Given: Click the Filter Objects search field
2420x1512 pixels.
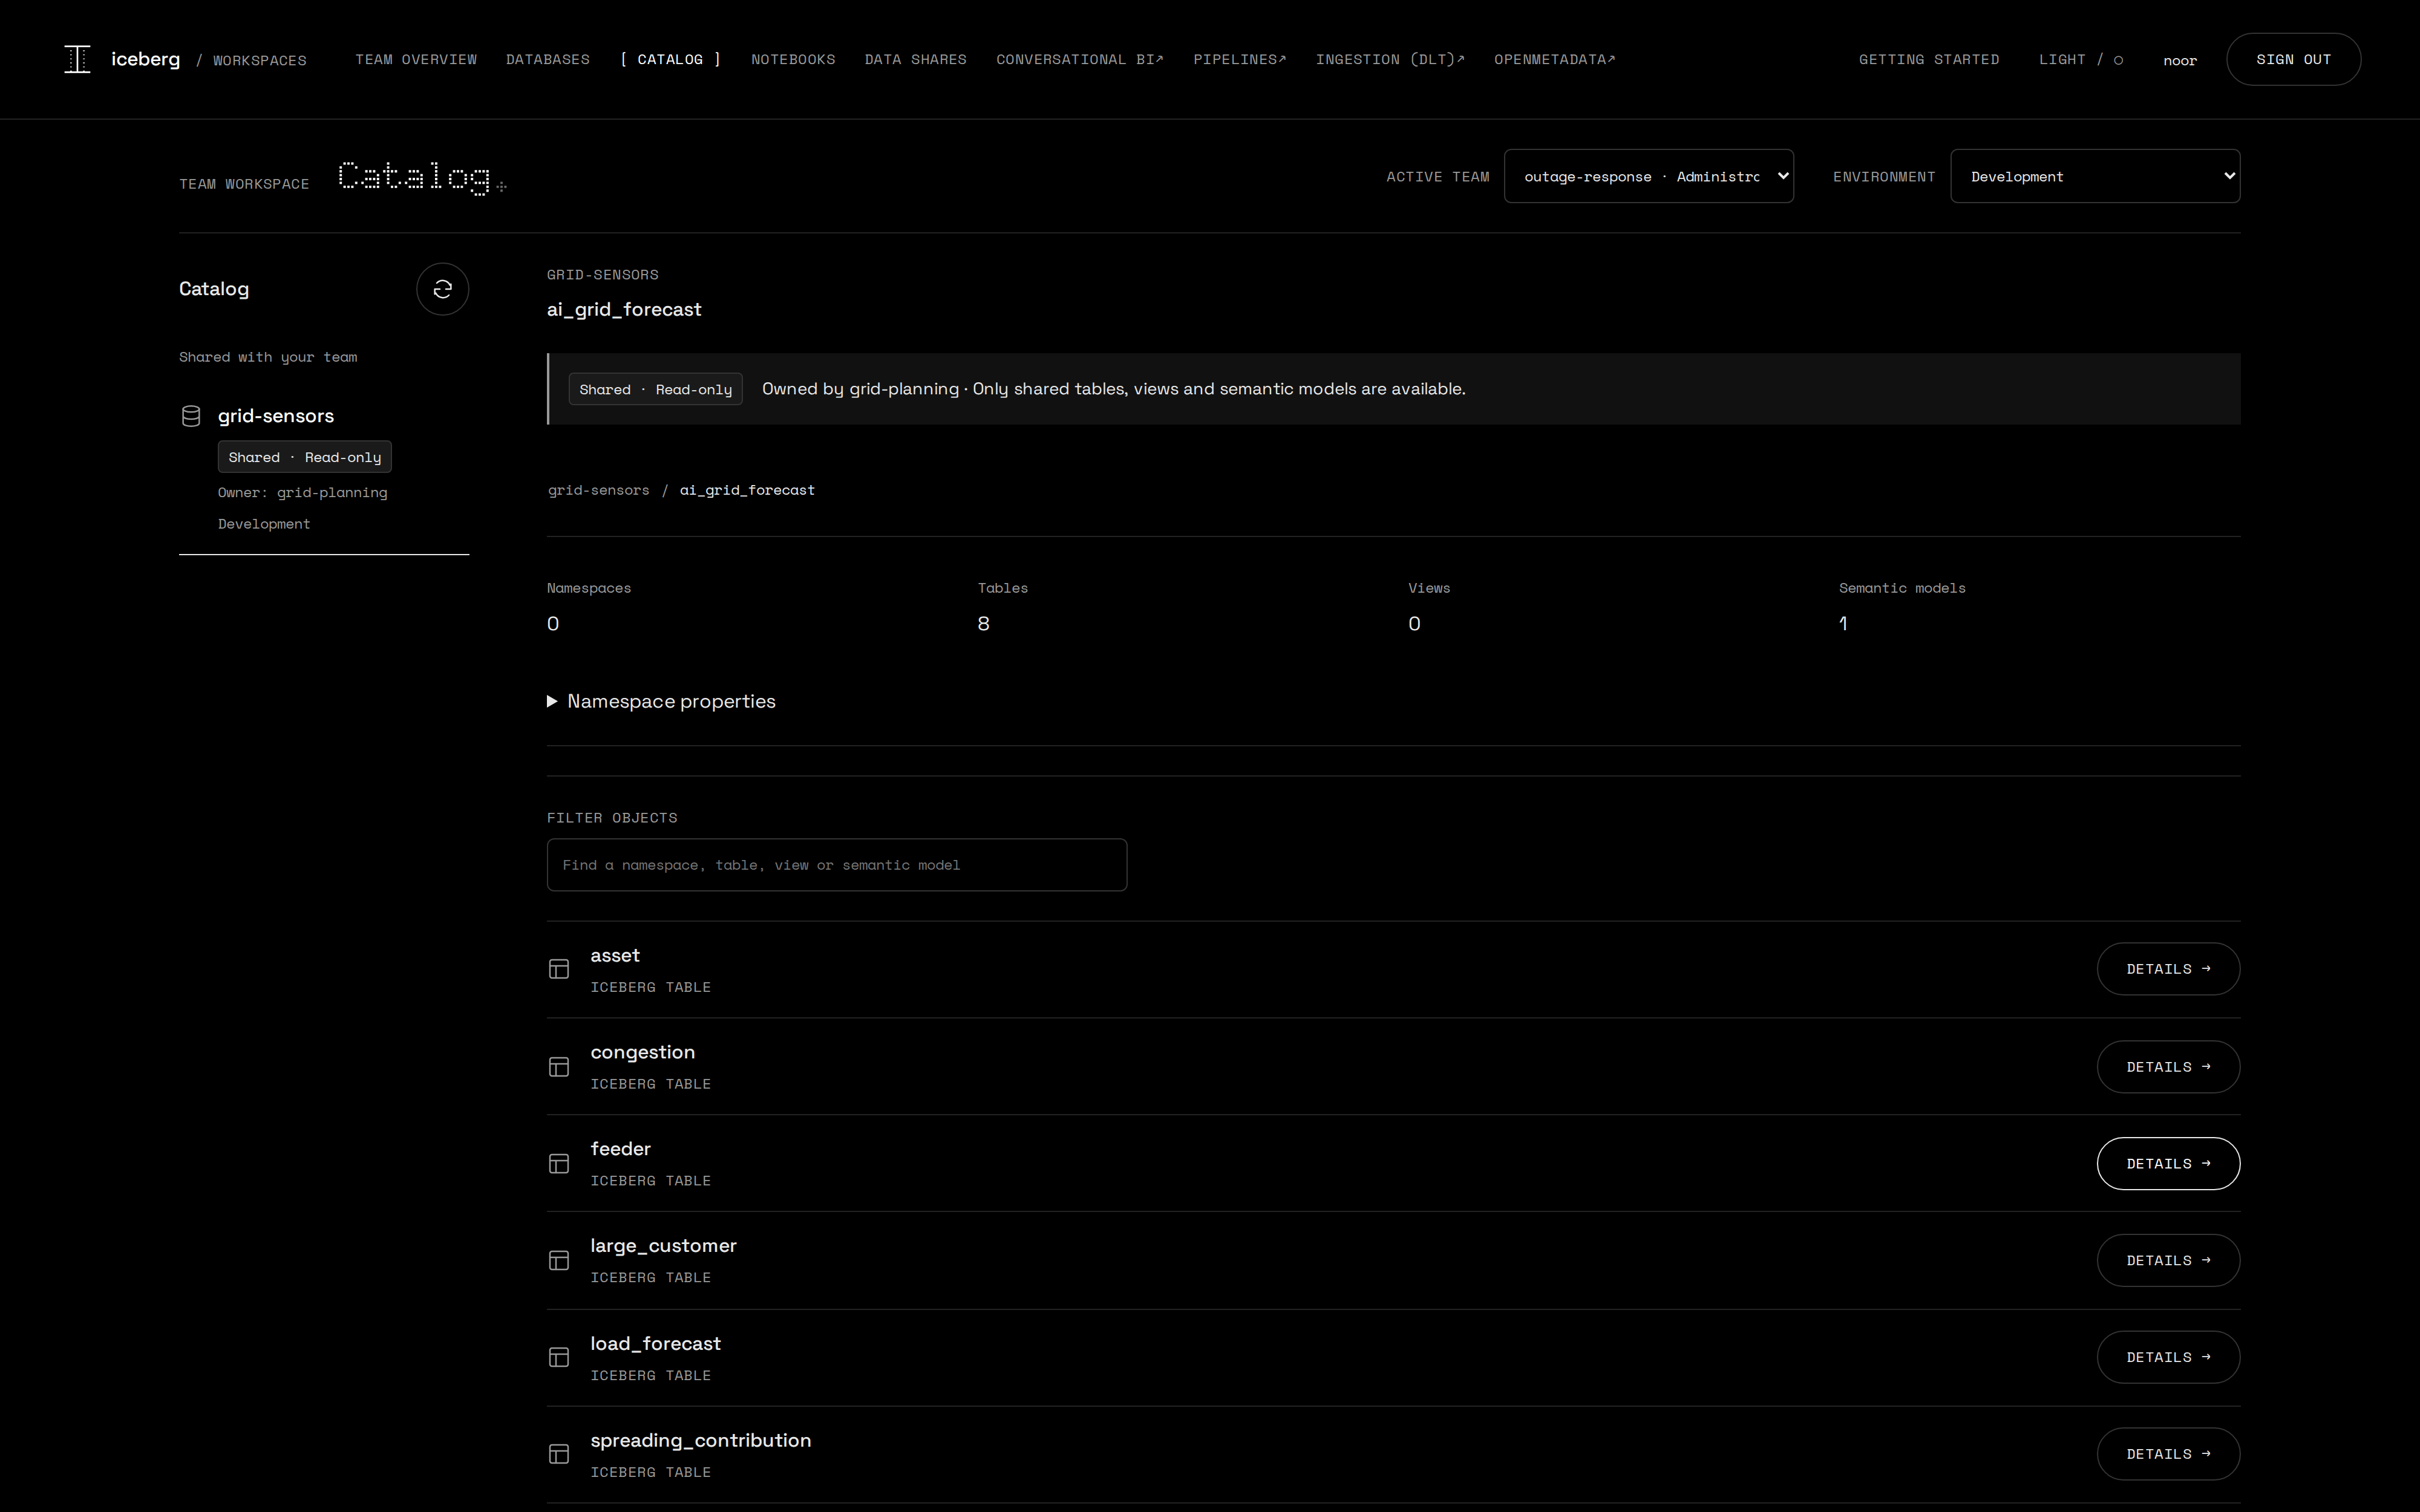Looking at the screenshot, I should [x=837, y=865].
